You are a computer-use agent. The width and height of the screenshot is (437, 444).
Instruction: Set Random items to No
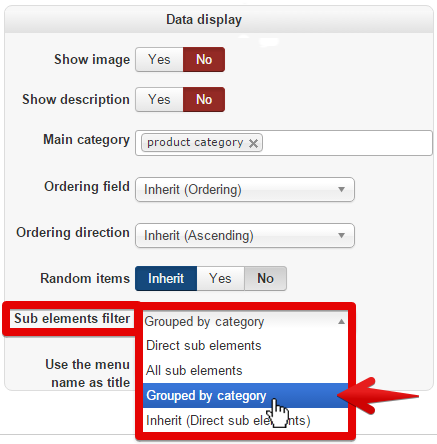[265, 278]
